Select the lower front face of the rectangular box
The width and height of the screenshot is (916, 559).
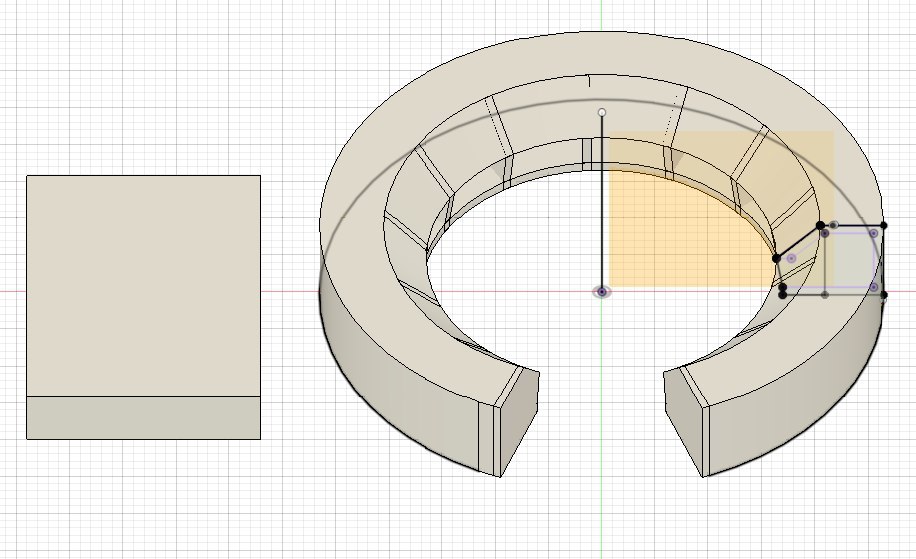tap(143, 418)
